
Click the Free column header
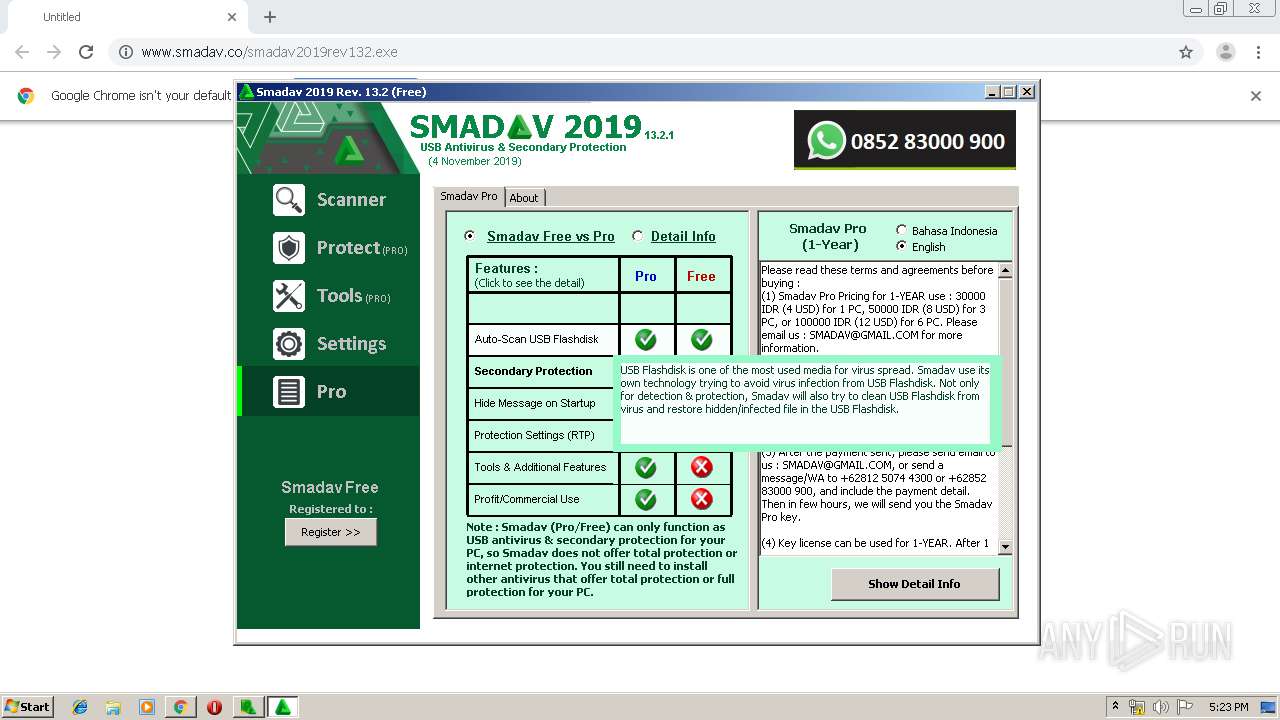pos(702,276)
